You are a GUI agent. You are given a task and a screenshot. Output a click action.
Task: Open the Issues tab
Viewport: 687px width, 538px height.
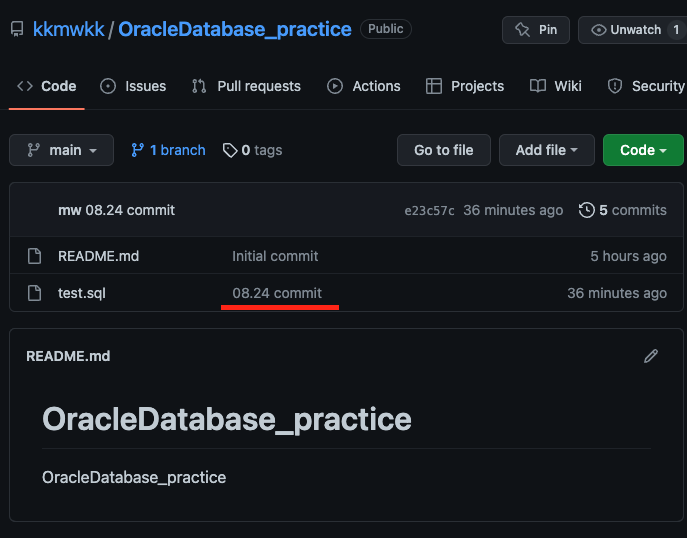[x=133, y=86]
